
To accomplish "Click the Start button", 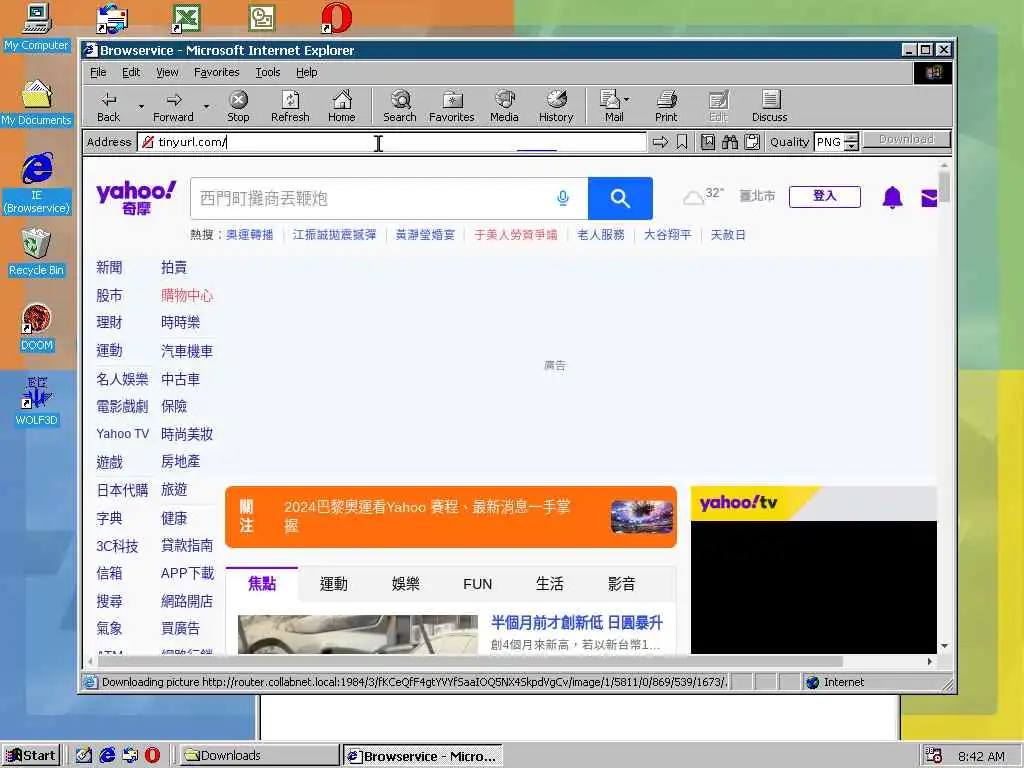I will click(x=31, y=755).
